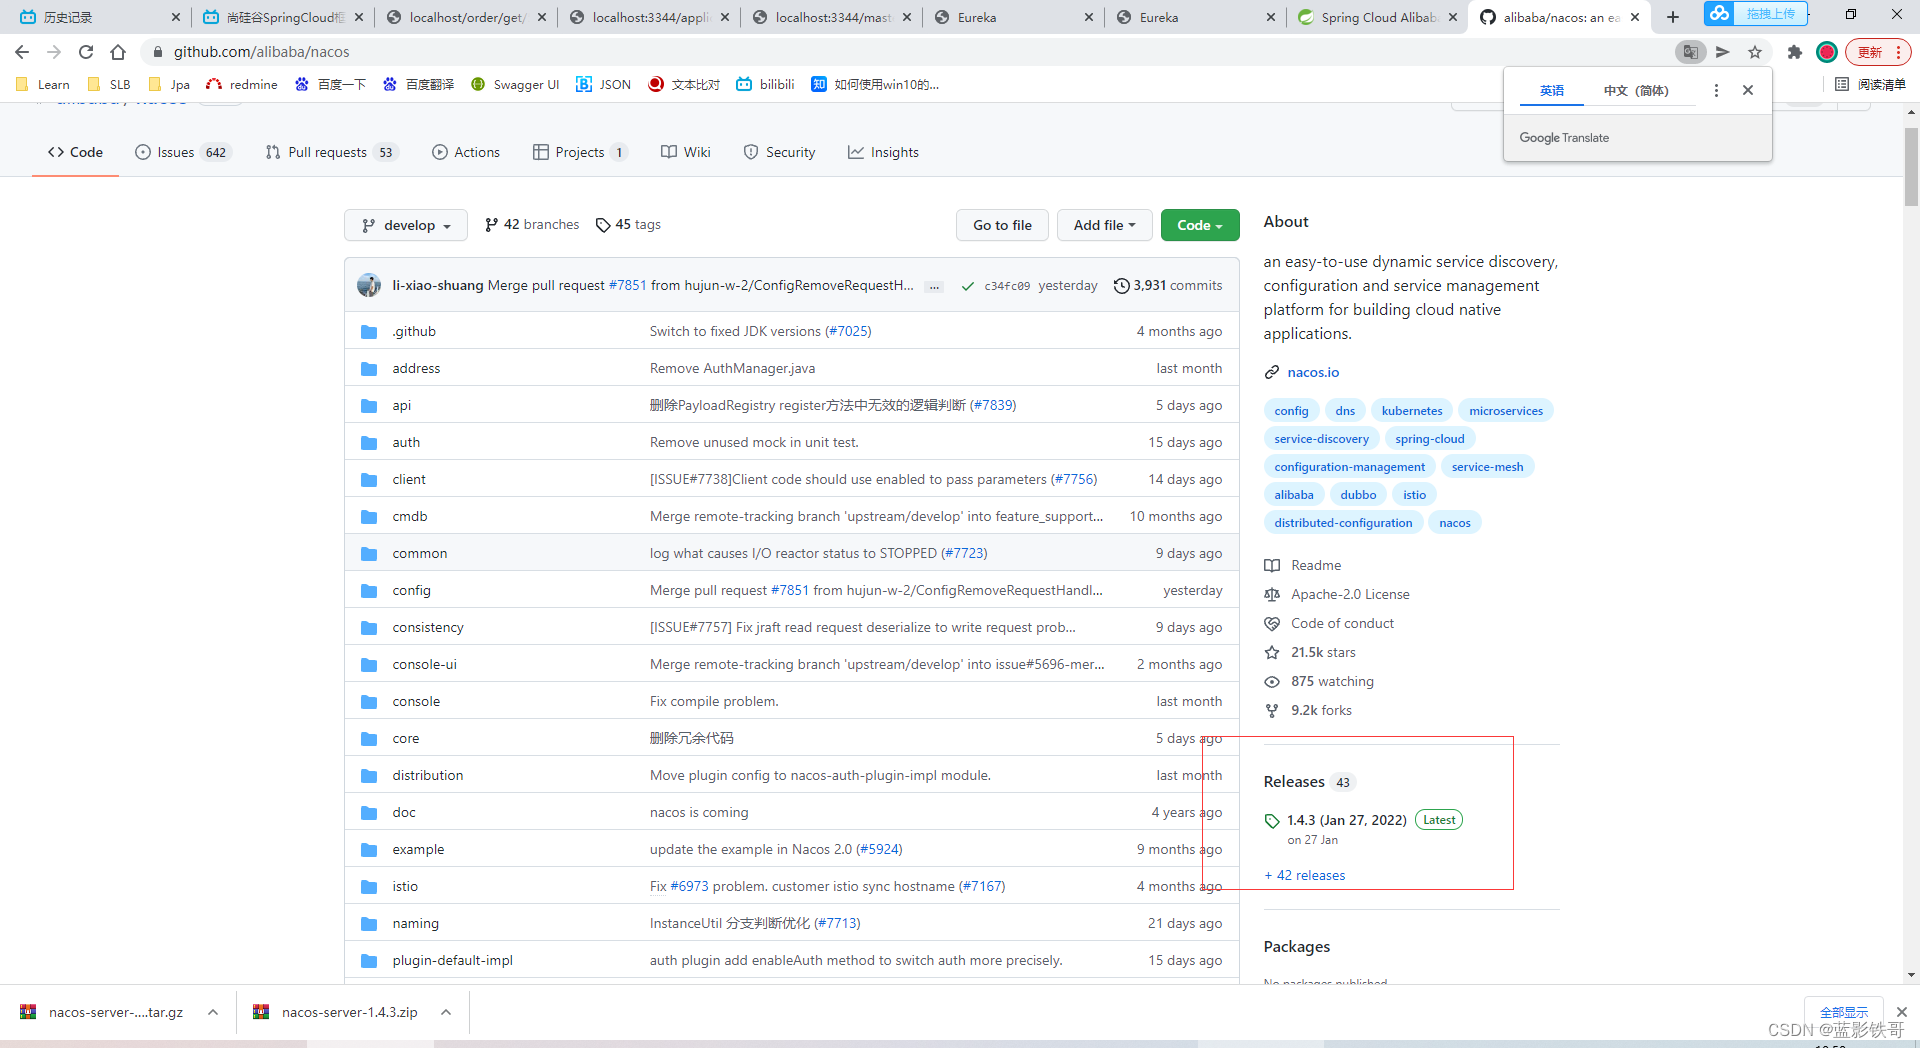The width and height of the screenshot is (1920, 1048).
Task: Click the fork icon beside 9.2k forks
Action: [x=1272, y=710]
